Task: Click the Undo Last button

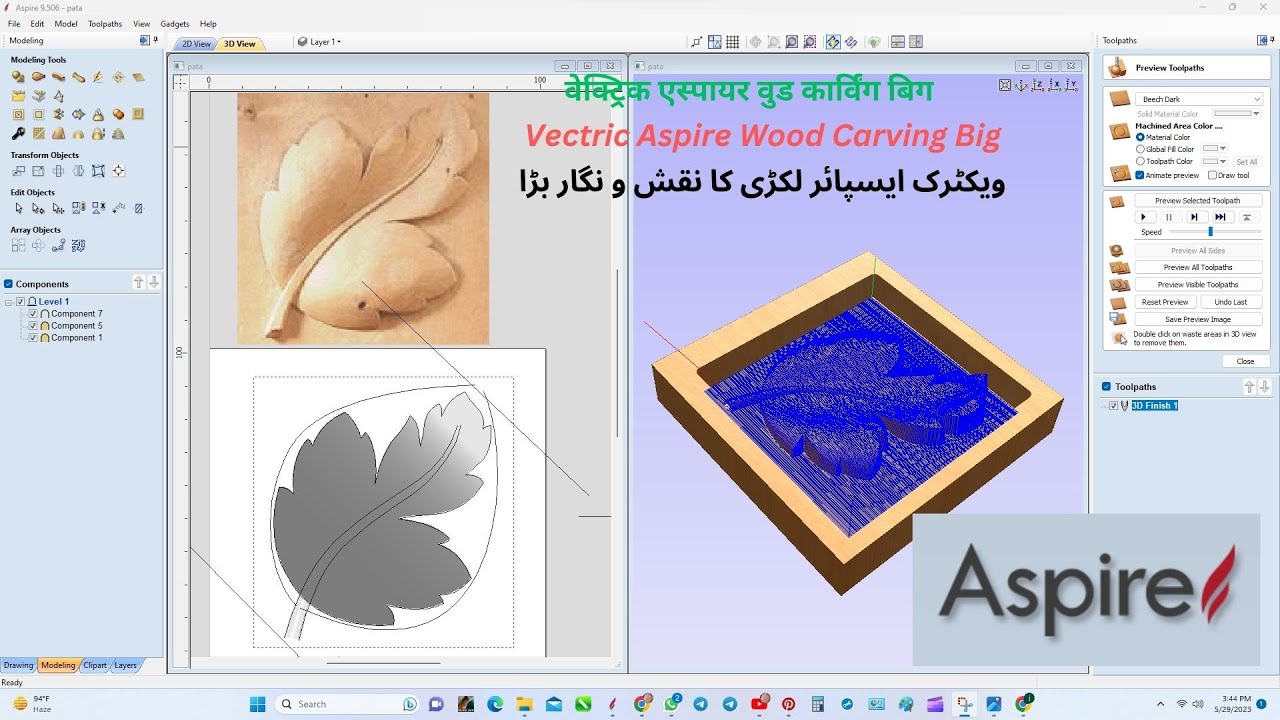Action: coord(1231,302)
